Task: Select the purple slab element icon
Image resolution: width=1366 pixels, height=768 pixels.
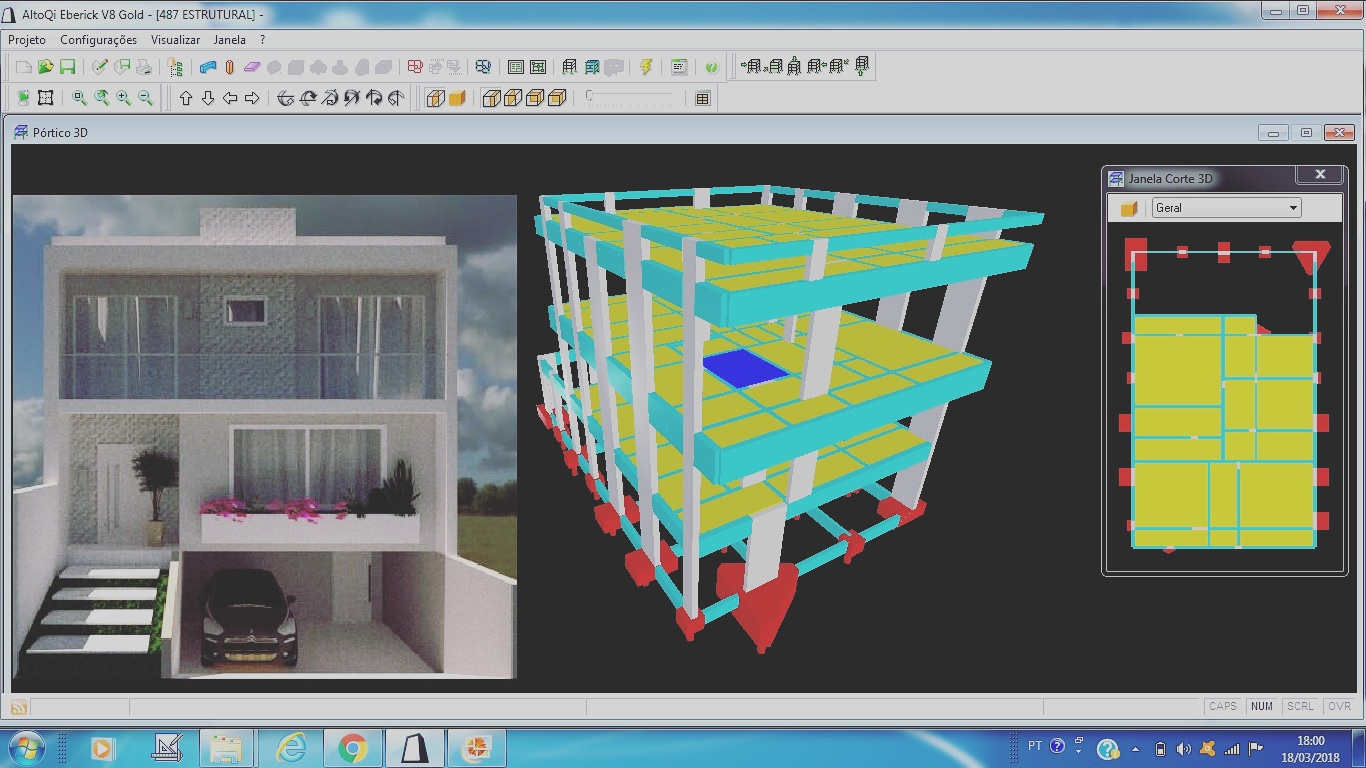Action: (251, 67)
